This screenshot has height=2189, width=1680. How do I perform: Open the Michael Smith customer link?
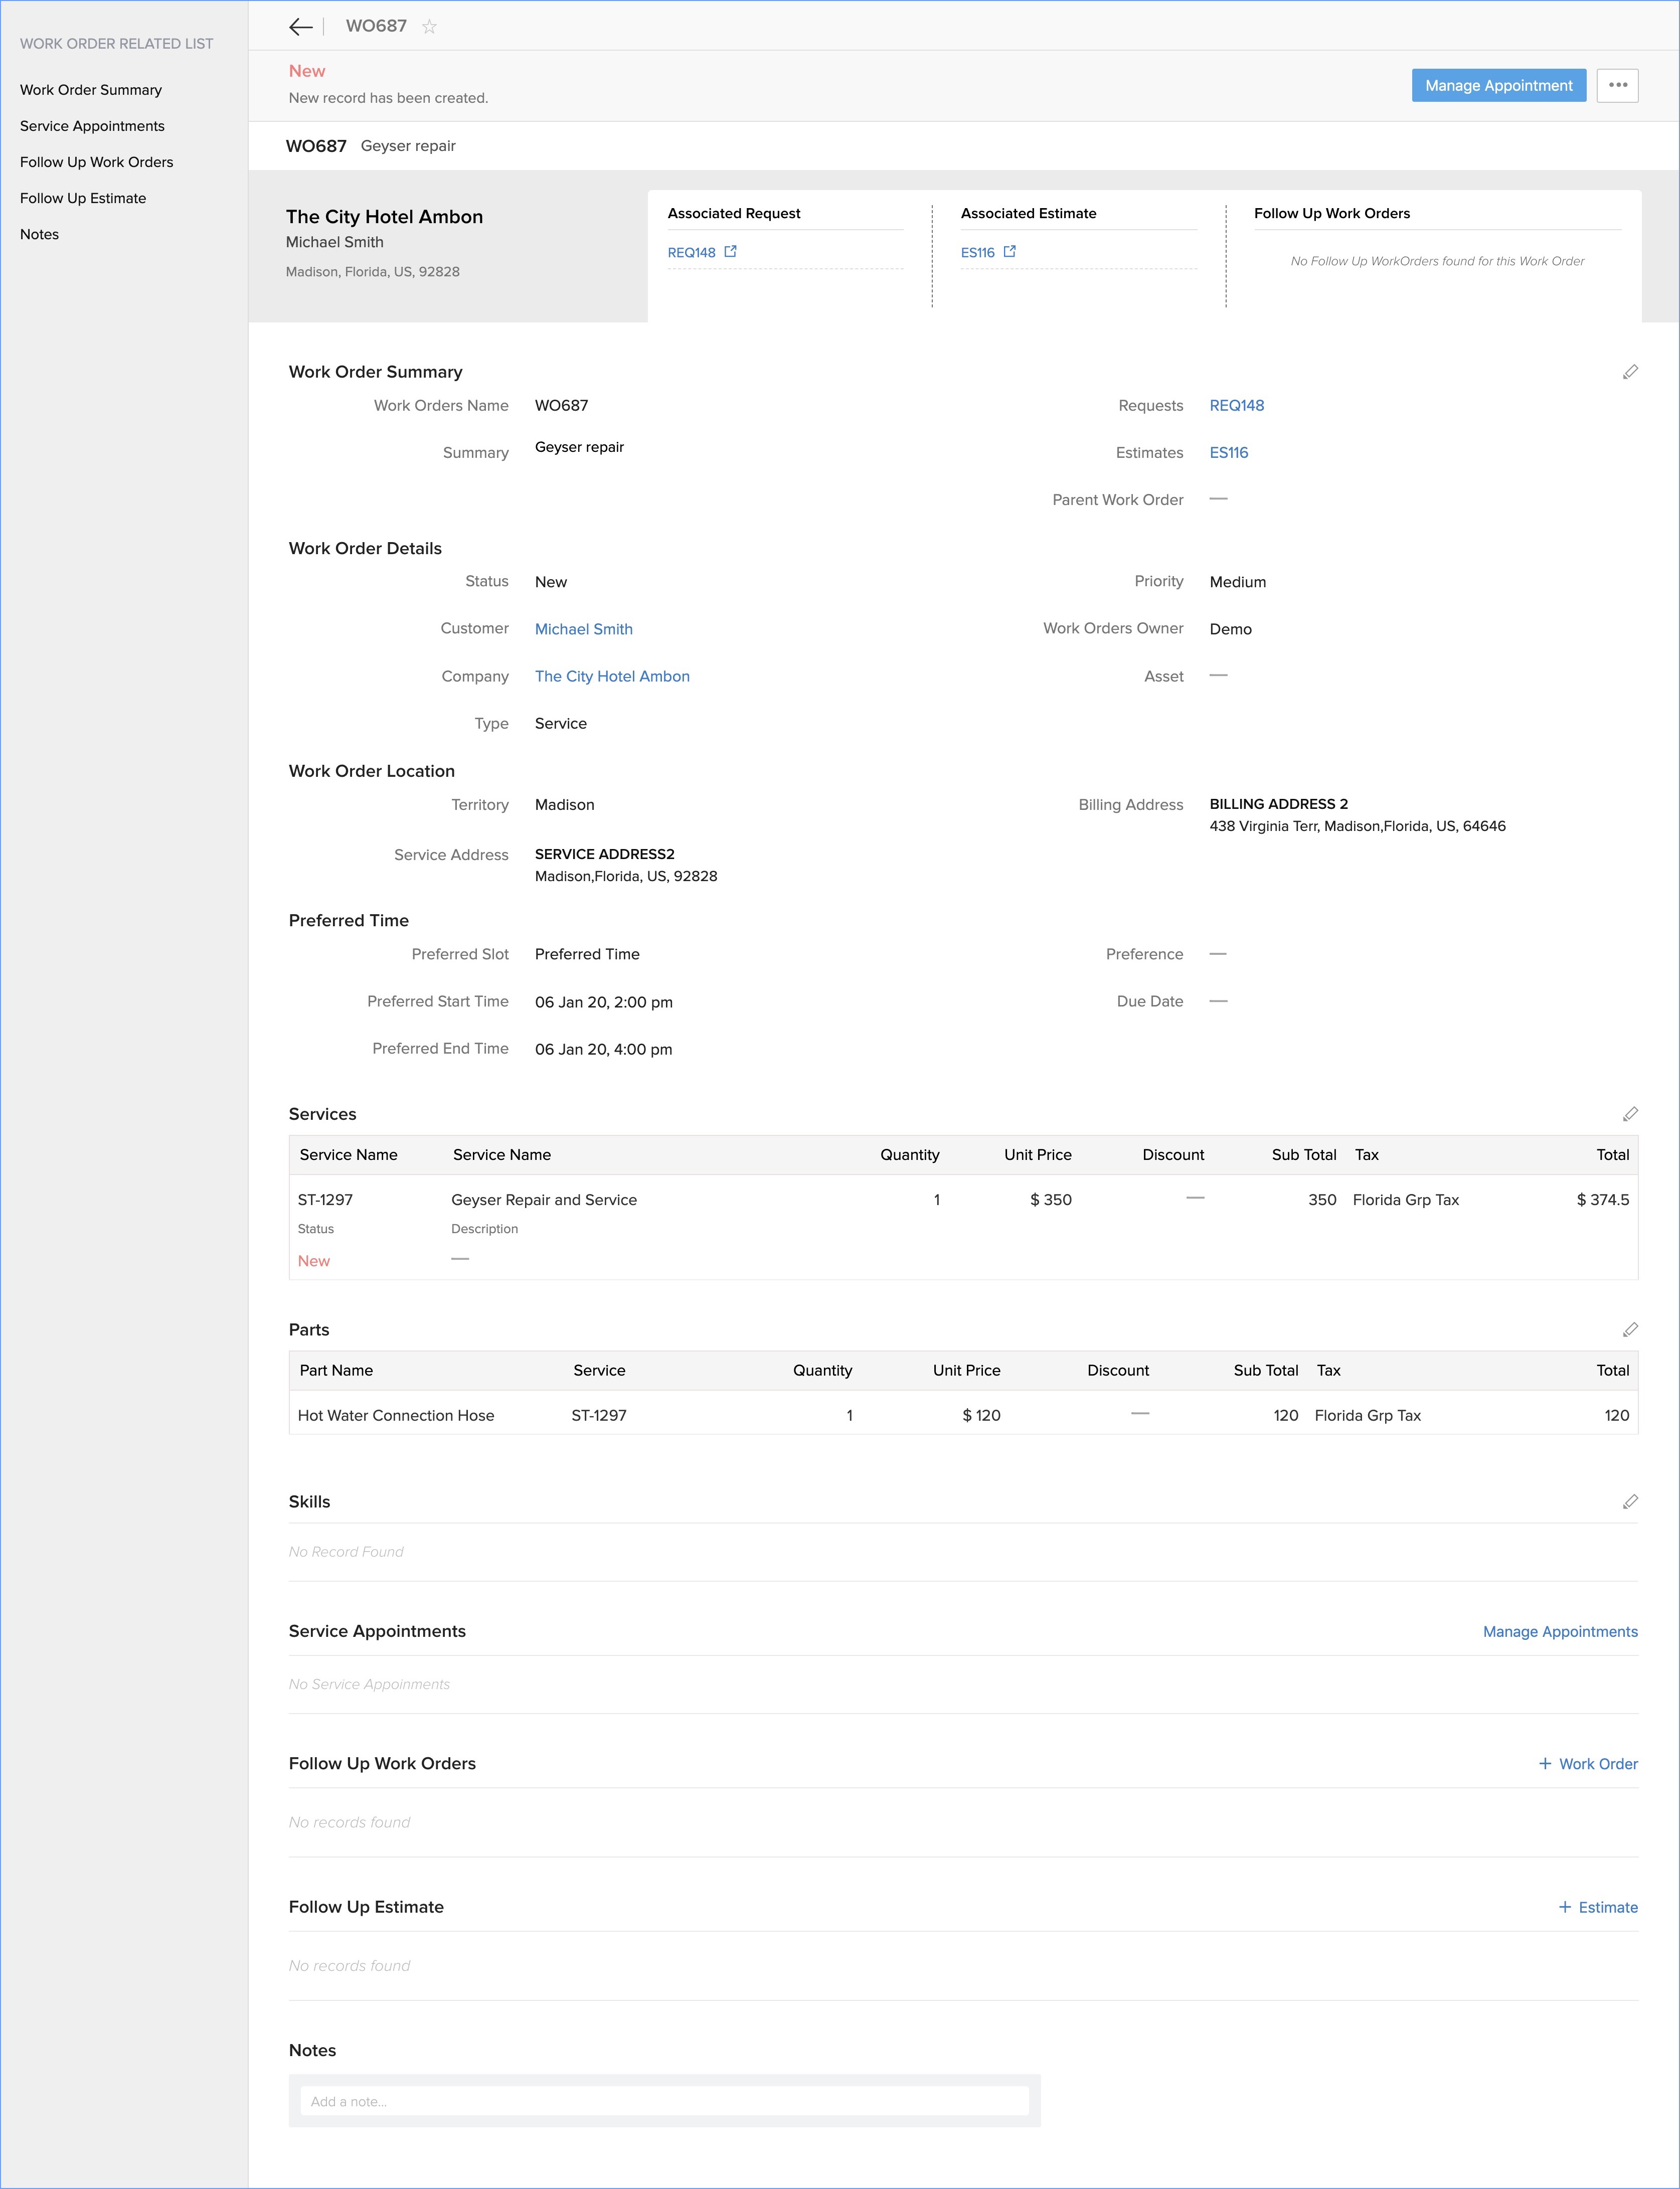click(x=583, y=629)
